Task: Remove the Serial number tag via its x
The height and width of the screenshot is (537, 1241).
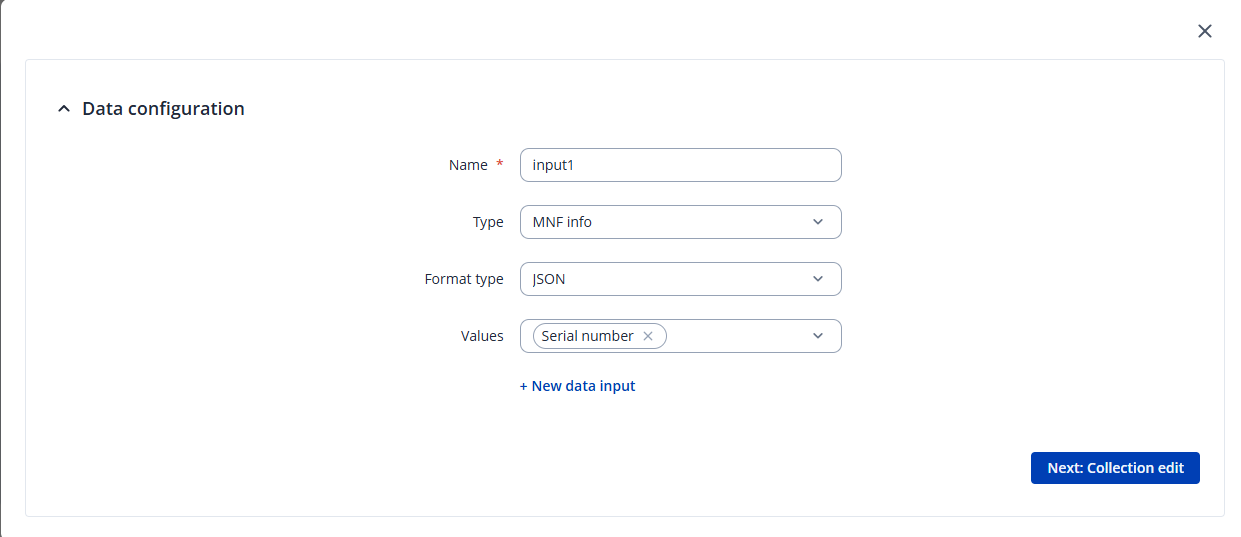Action: point(648,336)
